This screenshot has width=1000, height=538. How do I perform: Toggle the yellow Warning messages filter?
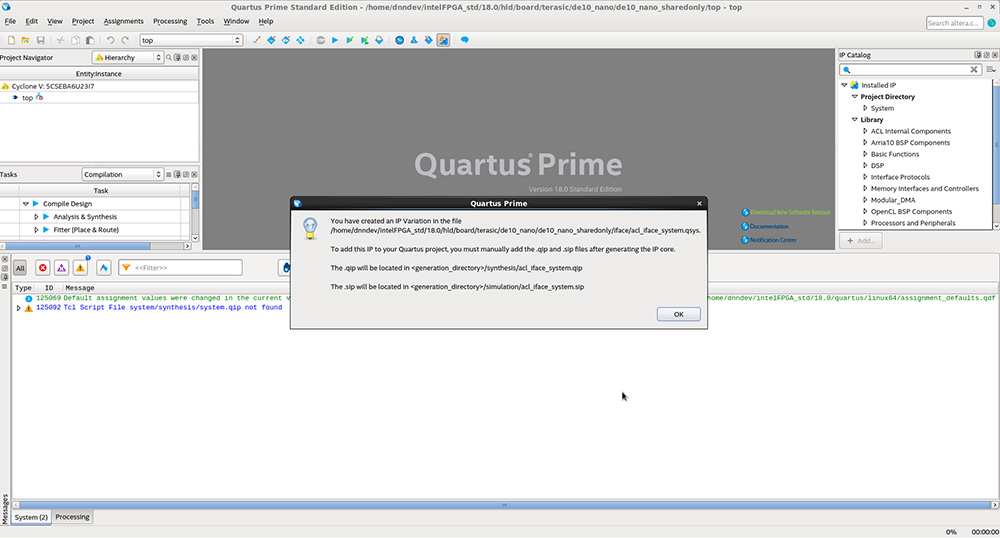click(x=80, y=268)
